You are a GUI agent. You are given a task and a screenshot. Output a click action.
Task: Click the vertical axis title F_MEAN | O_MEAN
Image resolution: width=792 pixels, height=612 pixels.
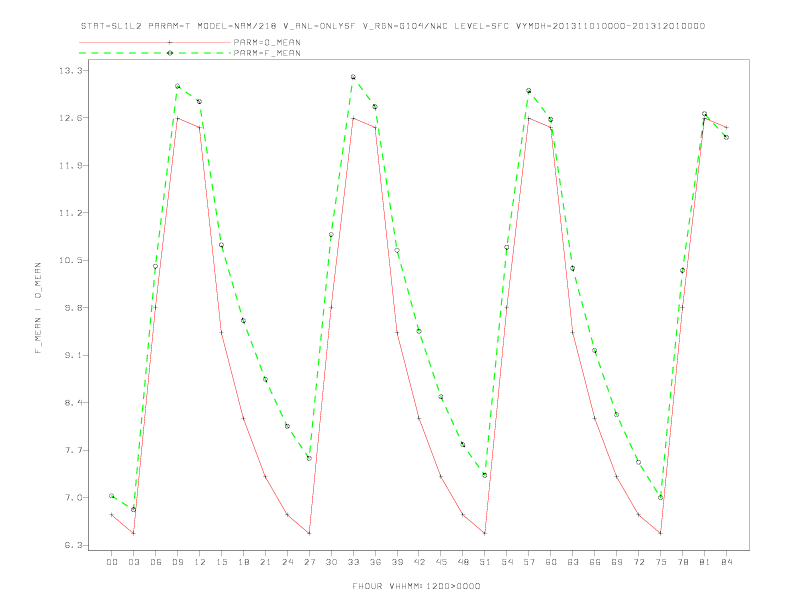coord(38,308)
